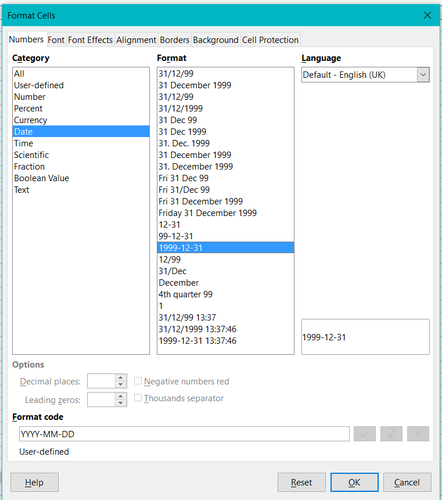Image resolution: width=442 pixels, height=500 pixels.
Task: Click the OK button
Action: 354,482
